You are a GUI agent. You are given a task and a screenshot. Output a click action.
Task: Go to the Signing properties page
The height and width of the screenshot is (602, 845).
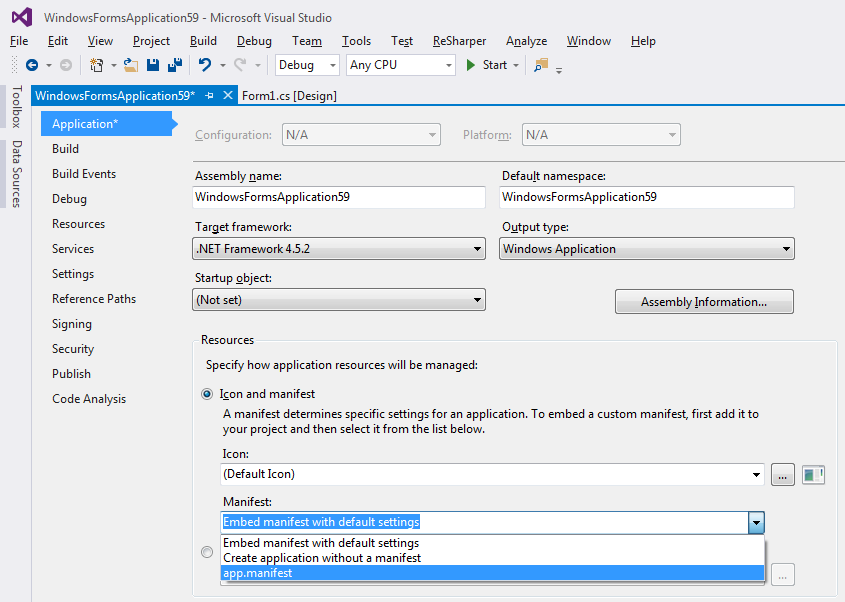click(x=72, y=324)
